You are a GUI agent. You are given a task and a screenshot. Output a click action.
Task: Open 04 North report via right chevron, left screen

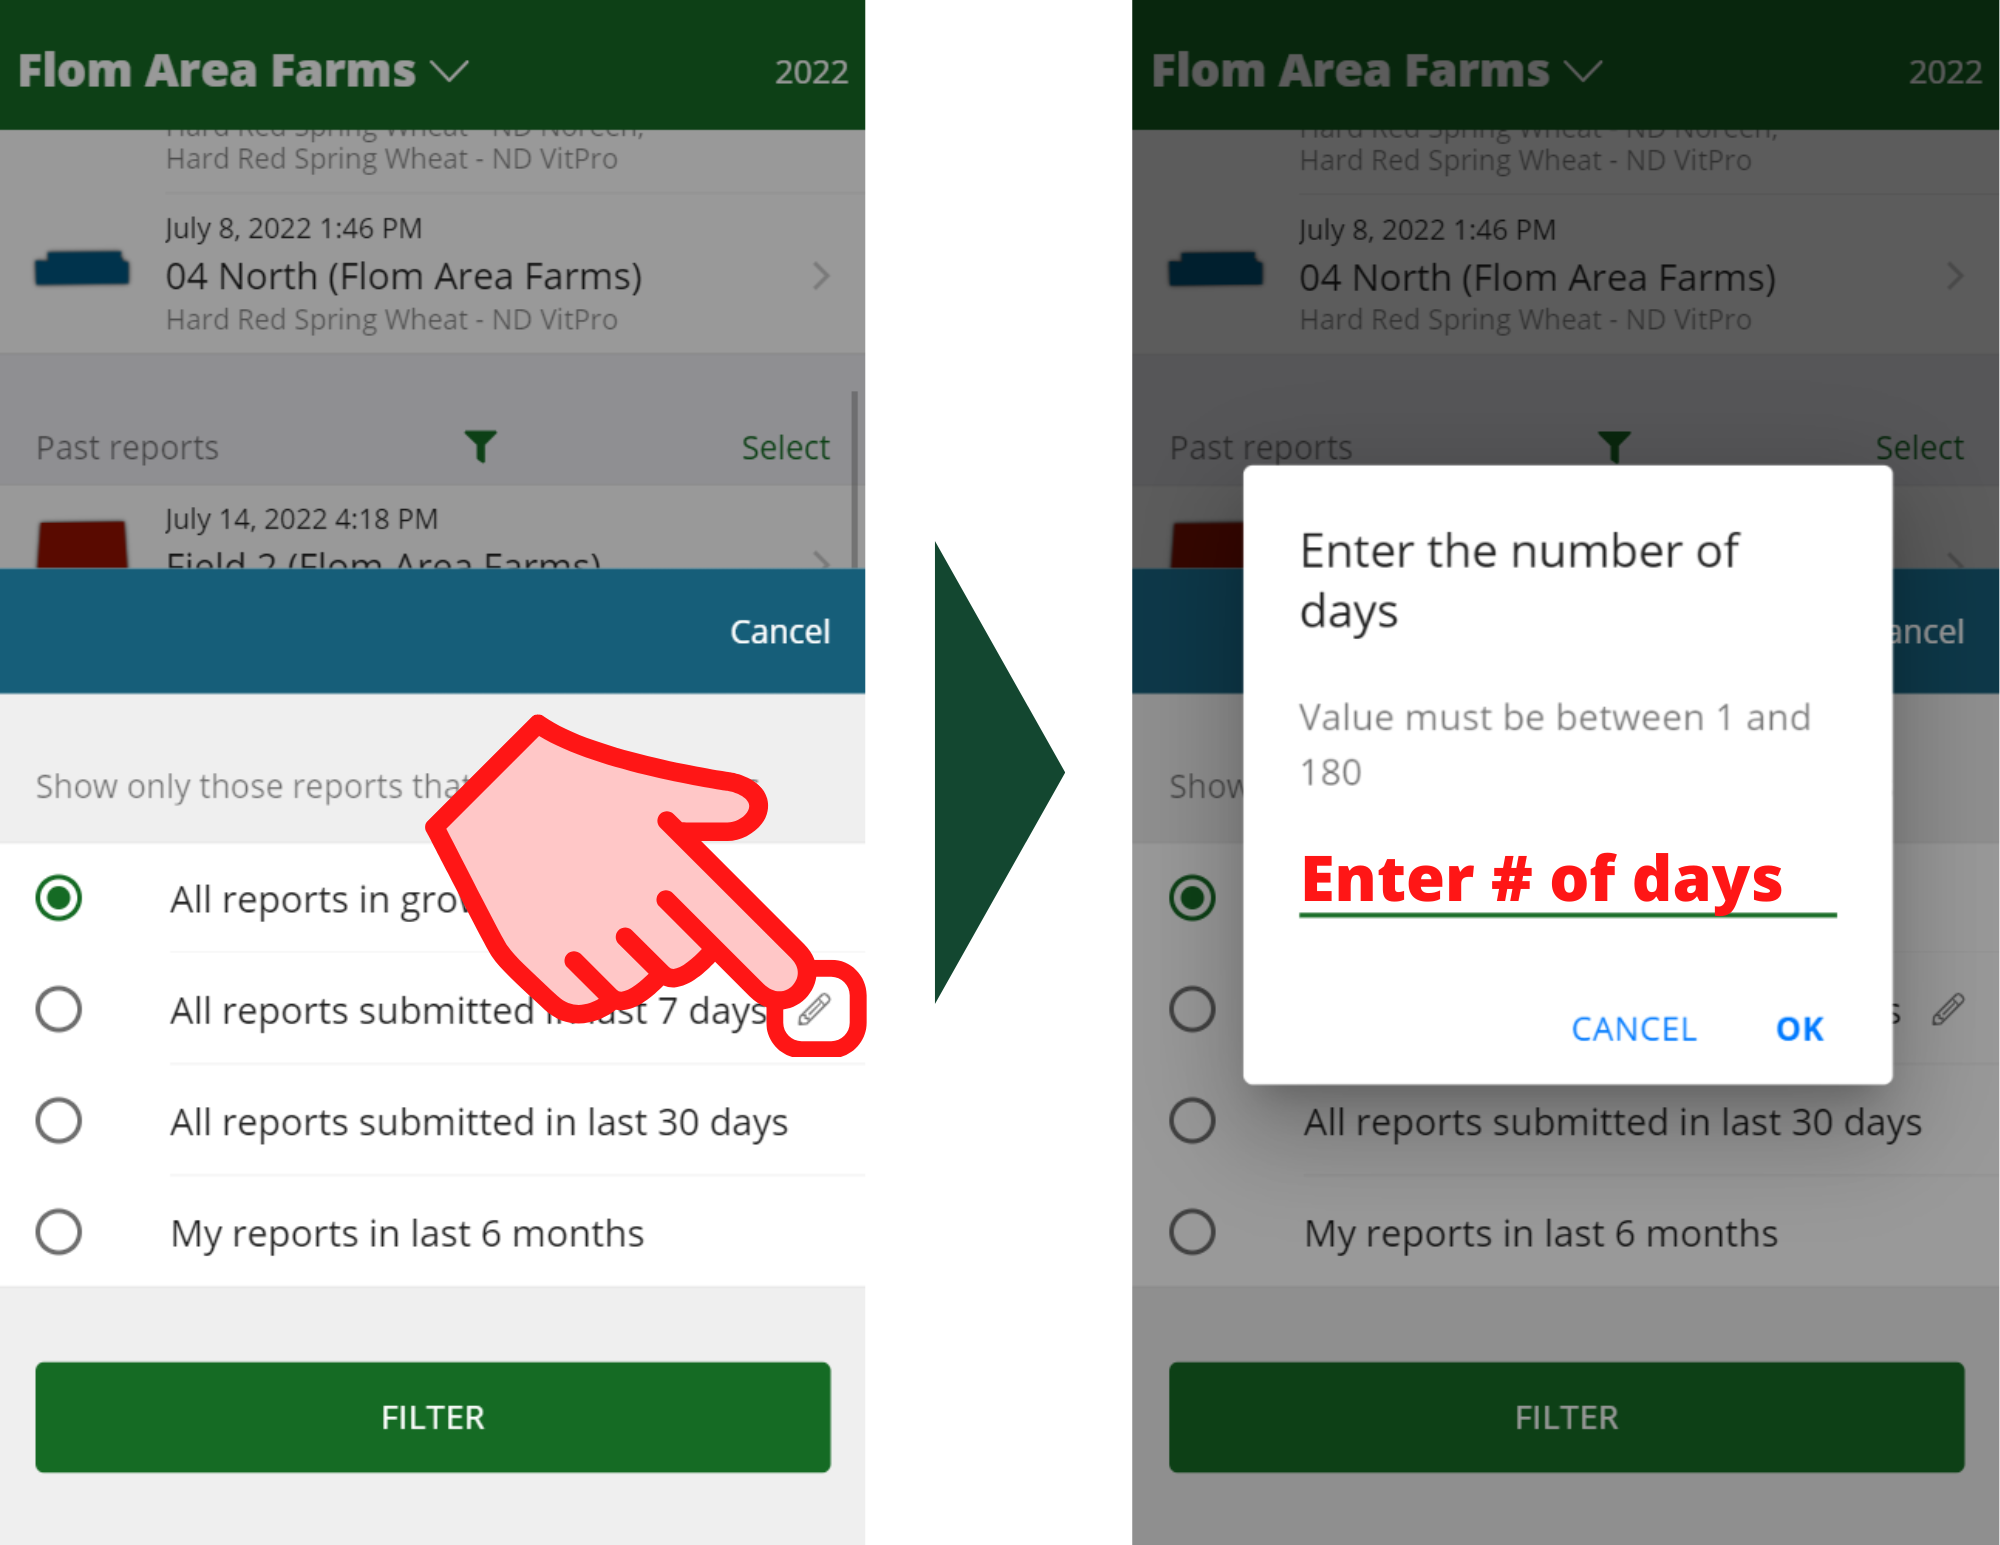pyautogui.click(x=821, y=276)
